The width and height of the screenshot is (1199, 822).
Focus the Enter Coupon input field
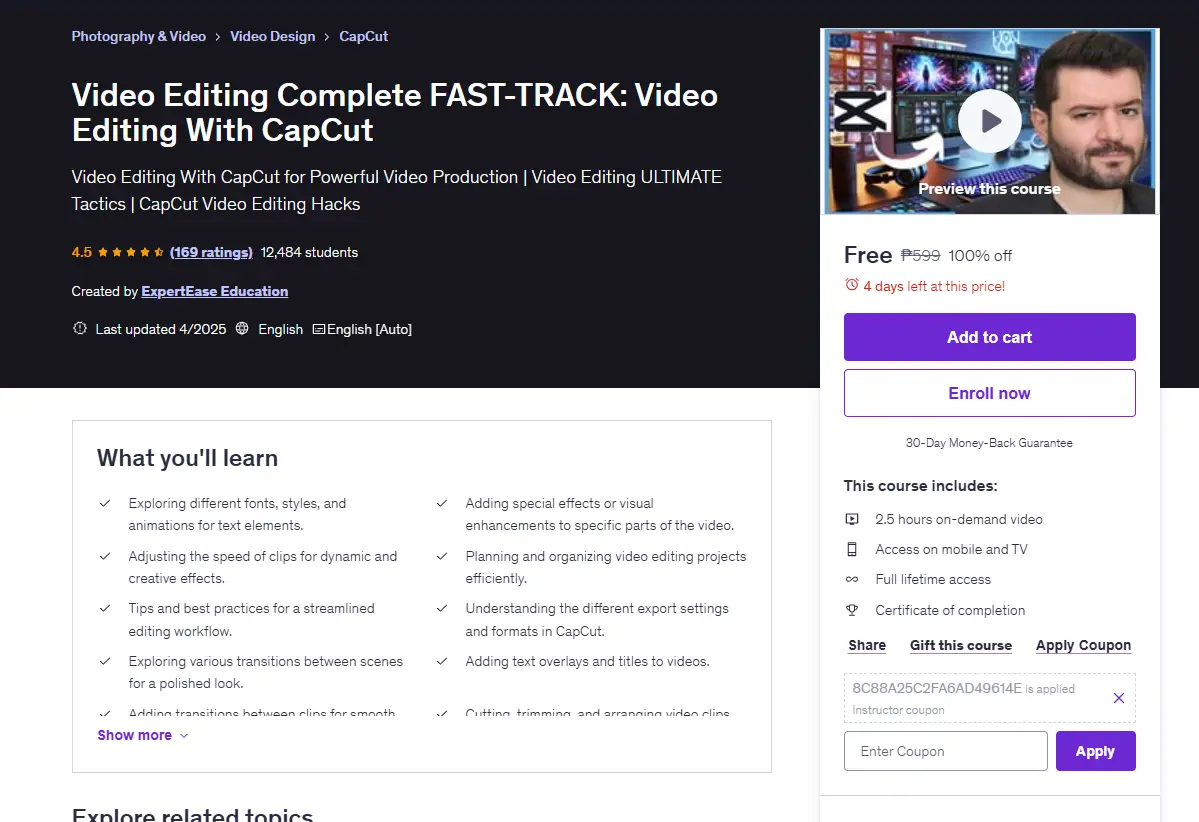click(945, 751)
